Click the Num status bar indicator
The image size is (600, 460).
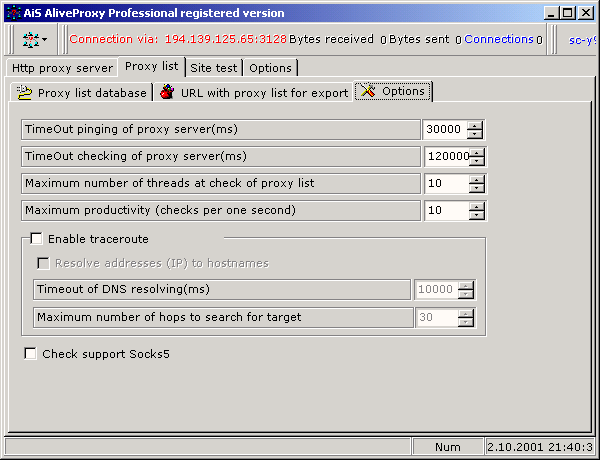448,447
